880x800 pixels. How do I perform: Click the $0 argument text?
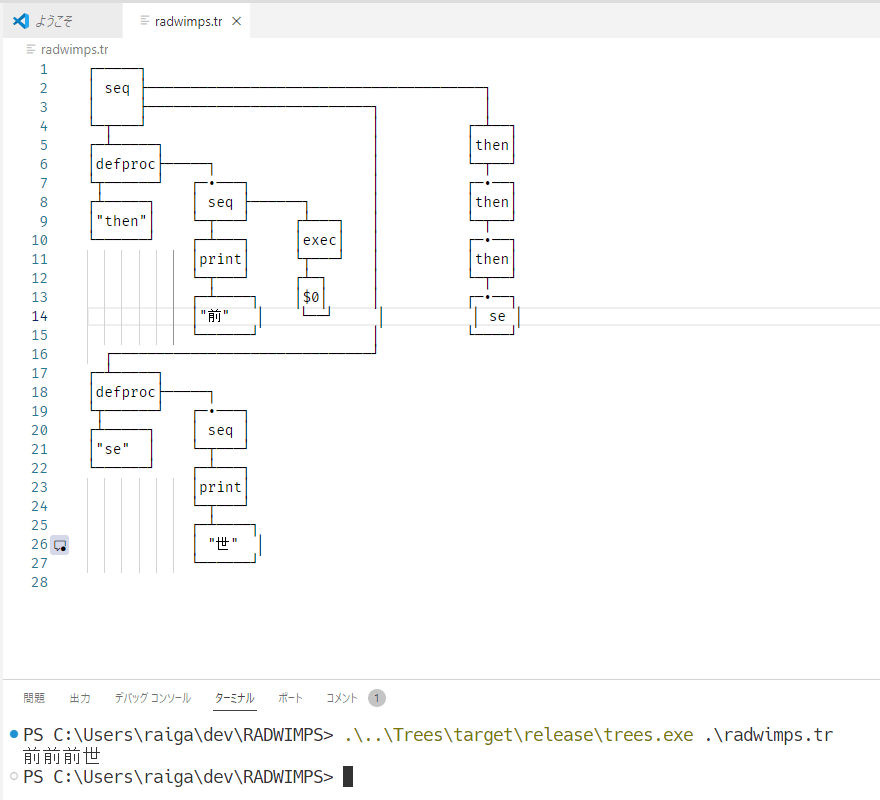tap(311, 296)
